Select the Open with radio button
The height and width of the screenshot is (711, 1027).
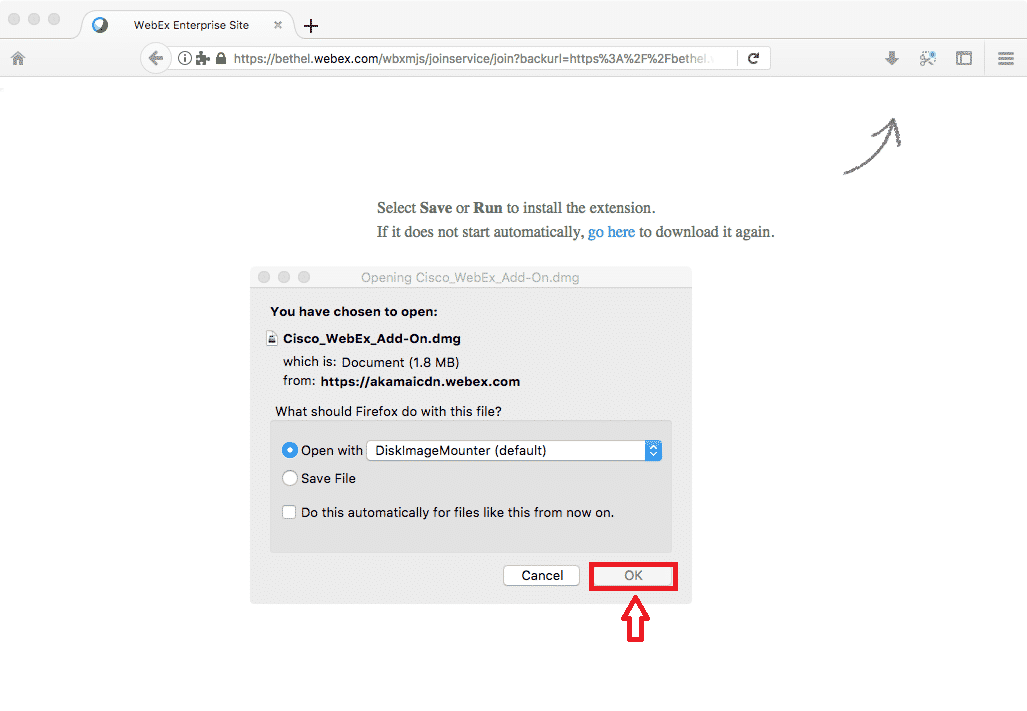click(289, 450)
